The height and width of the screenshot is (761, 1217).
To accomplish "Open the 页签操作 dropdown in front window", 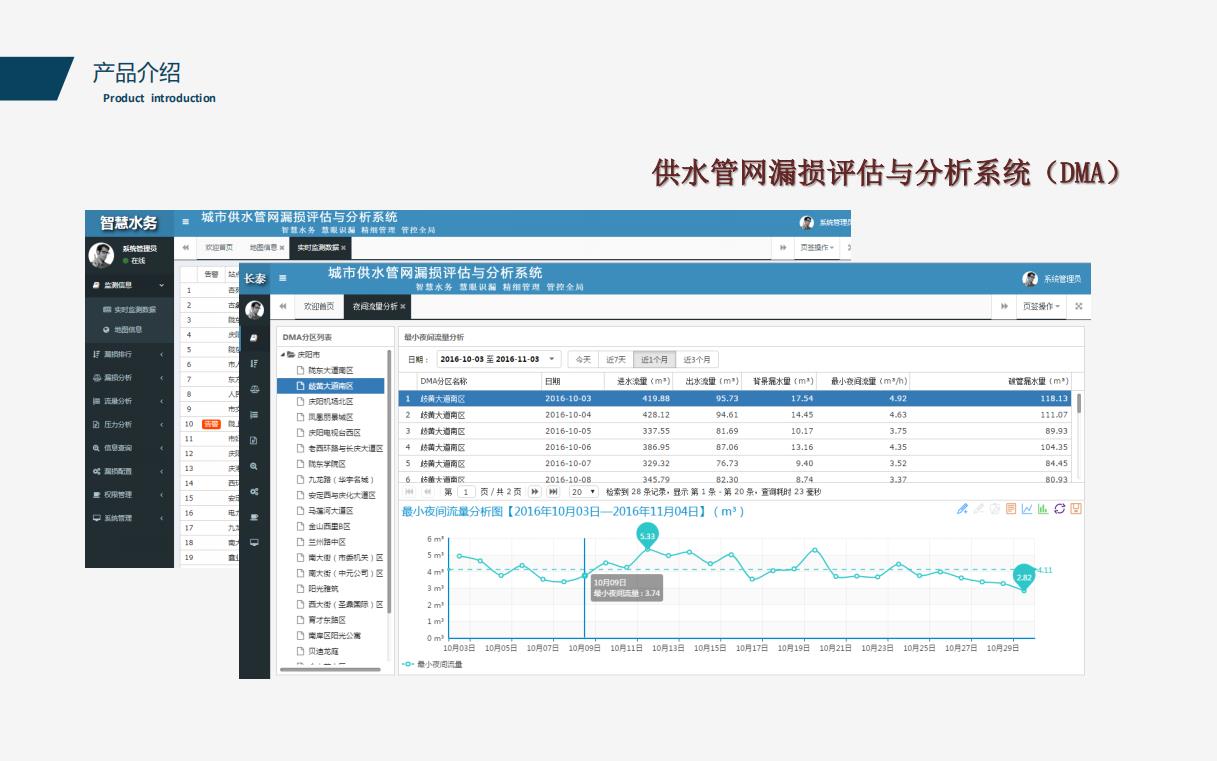I will (x=1041, y=306).
